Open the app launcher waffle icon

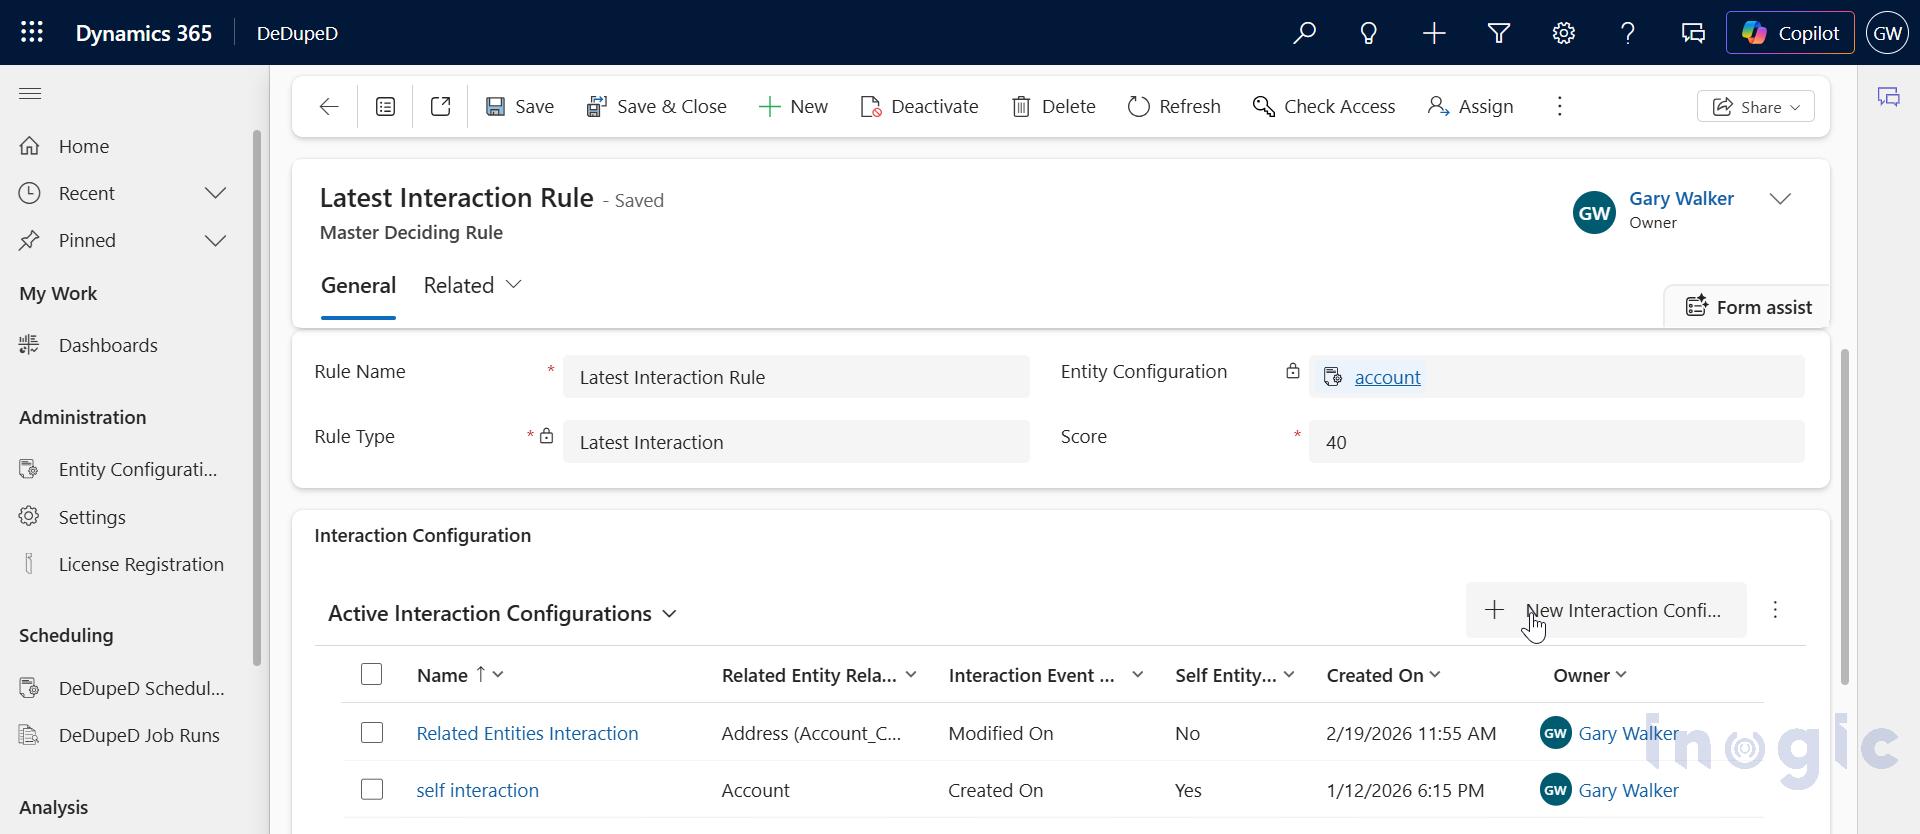coord(32,32)
